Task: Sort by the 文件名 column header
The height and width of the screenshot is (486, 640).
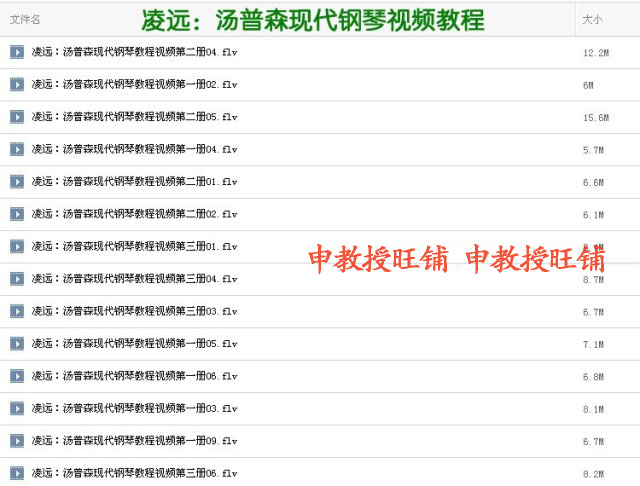Action: [25, 20]
